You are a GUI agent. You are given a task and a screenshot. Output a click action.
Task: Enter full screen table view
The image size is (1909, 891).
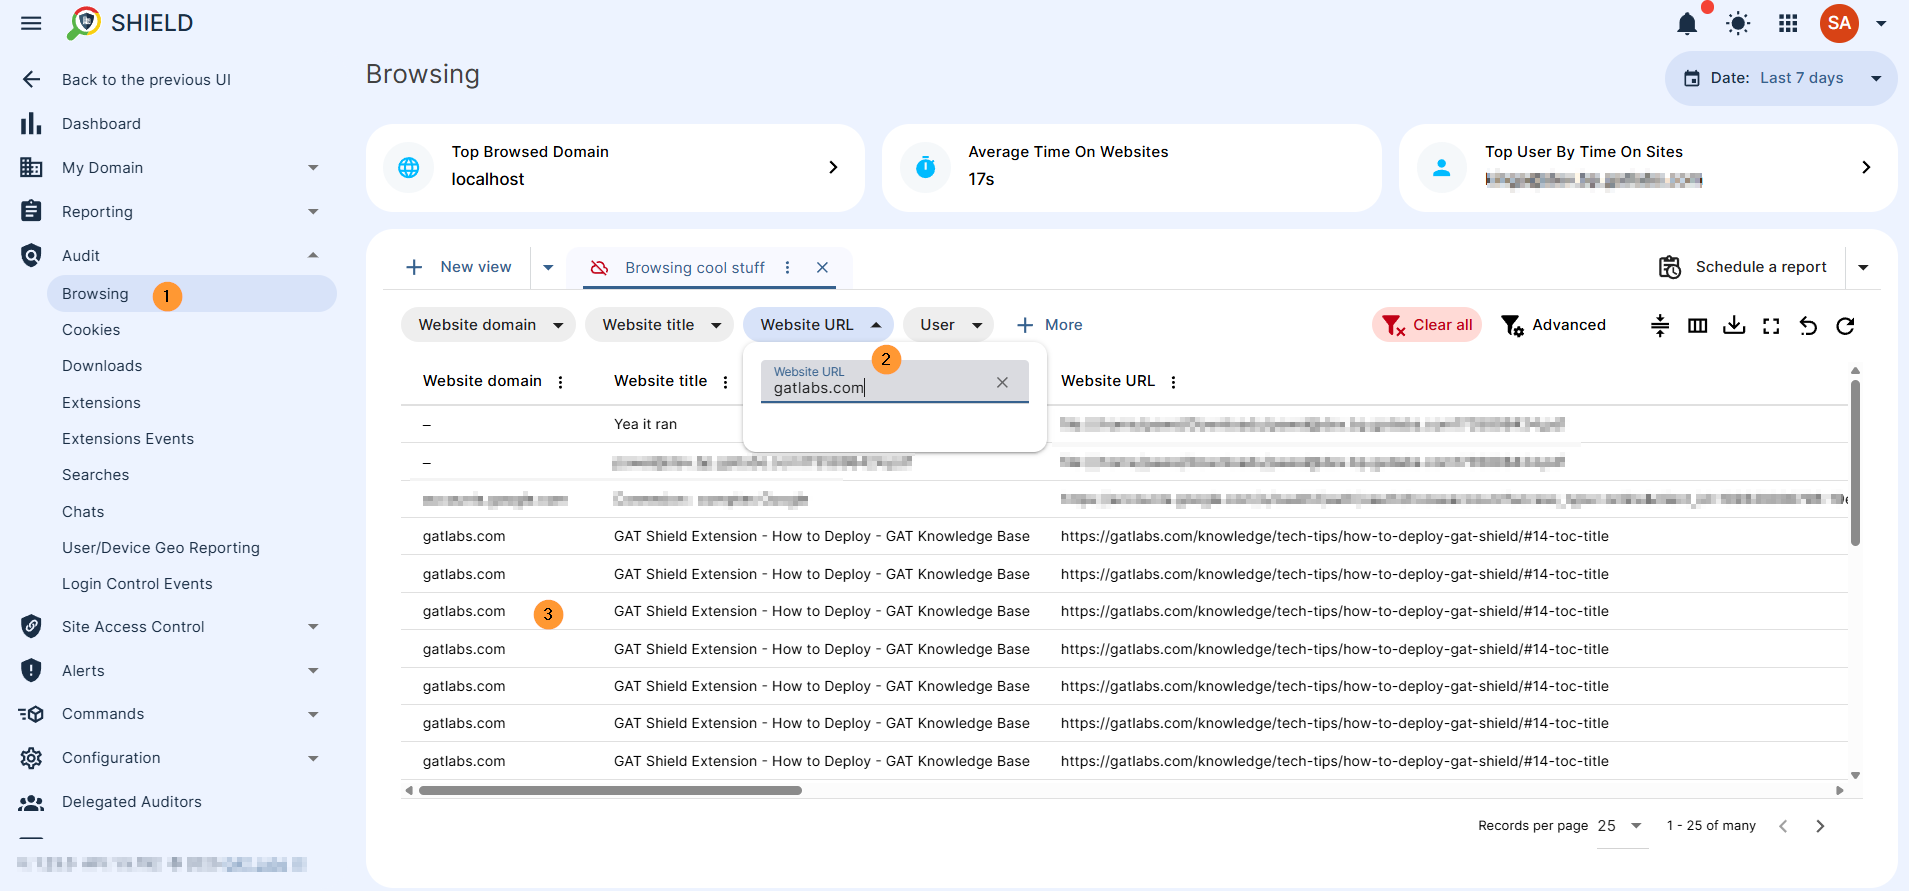(1771, 325)
